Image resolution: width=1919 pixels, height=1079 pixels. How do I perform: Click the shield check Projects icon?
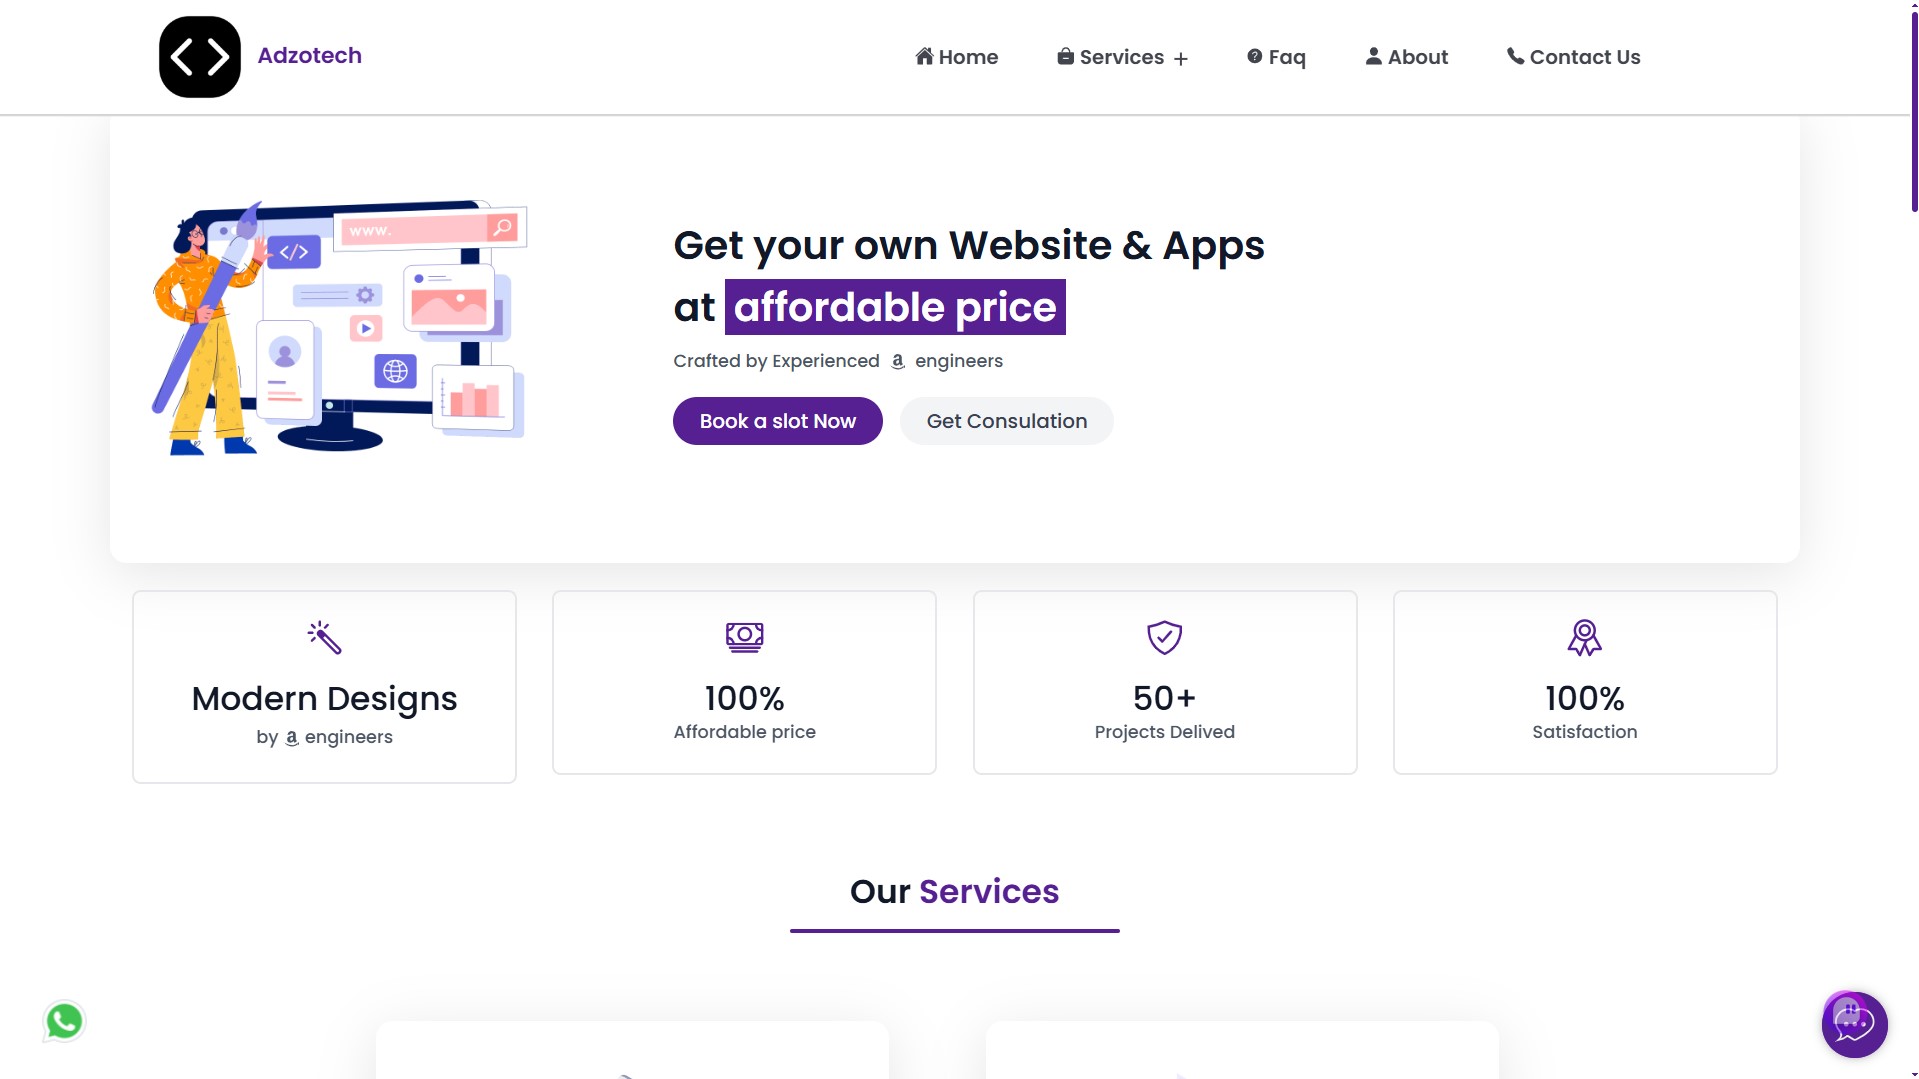pos(1164,637)
